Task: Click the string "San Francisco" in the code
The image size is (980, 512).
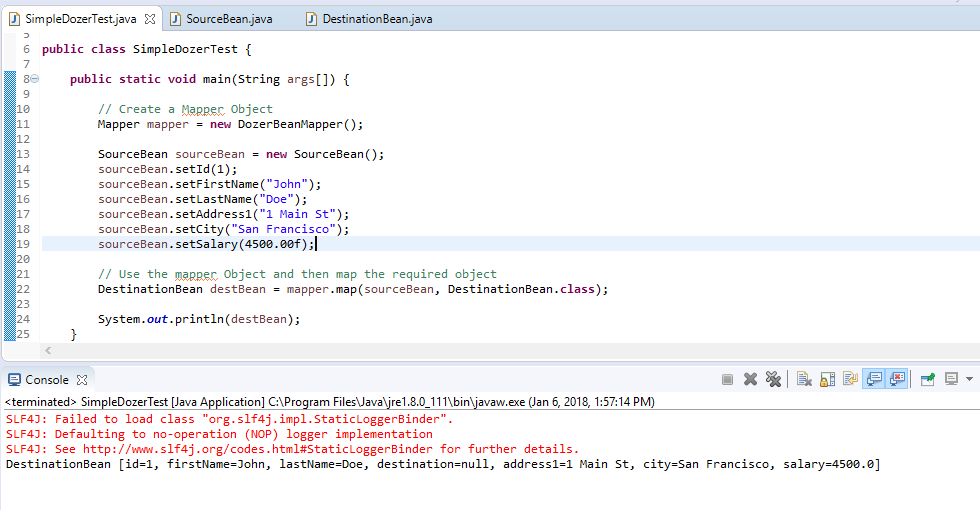Action: click(x=283, y=229)
